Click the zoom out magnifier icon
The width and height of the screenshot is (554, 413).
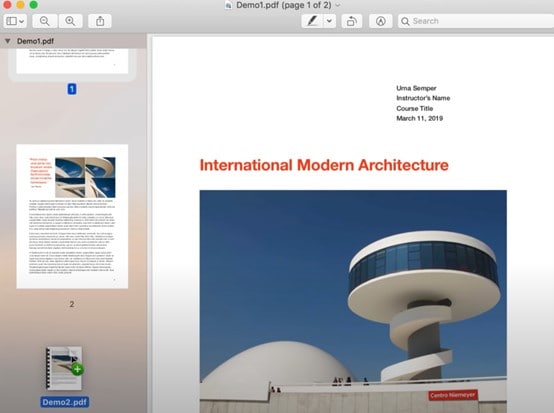[45, 21]
